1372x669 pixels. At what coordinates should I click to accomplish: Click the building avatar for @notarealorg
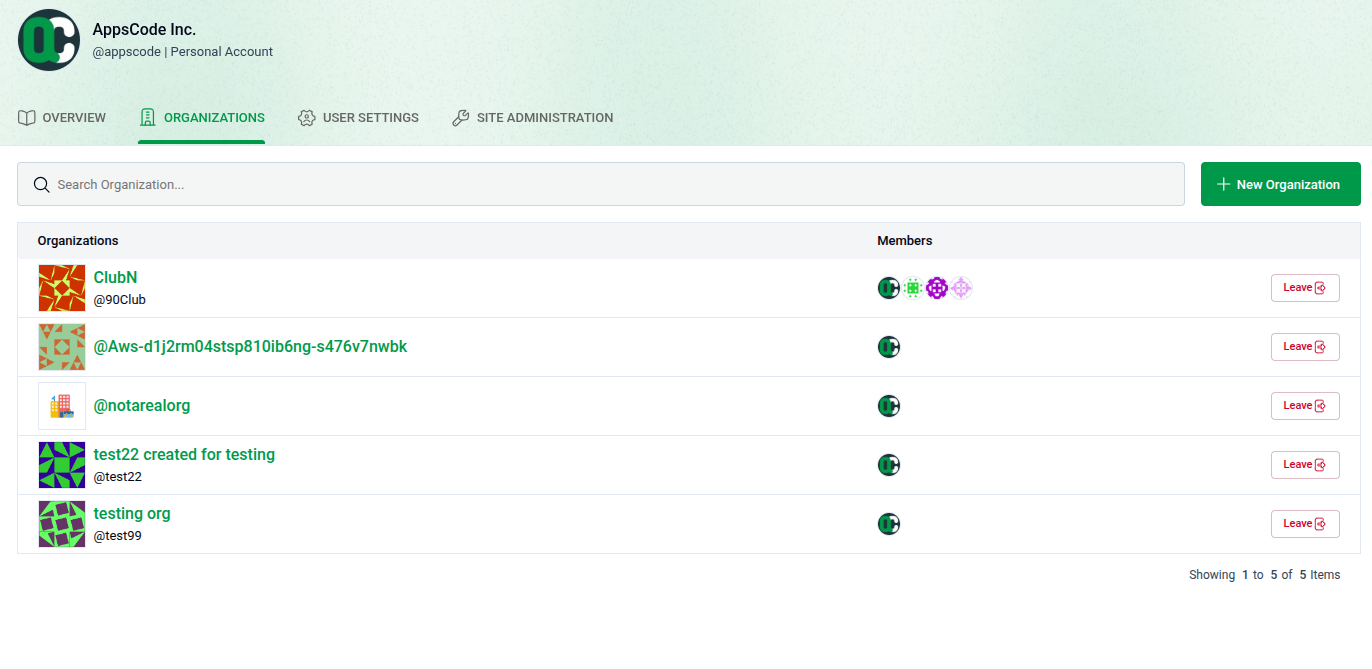click(61, 405)
